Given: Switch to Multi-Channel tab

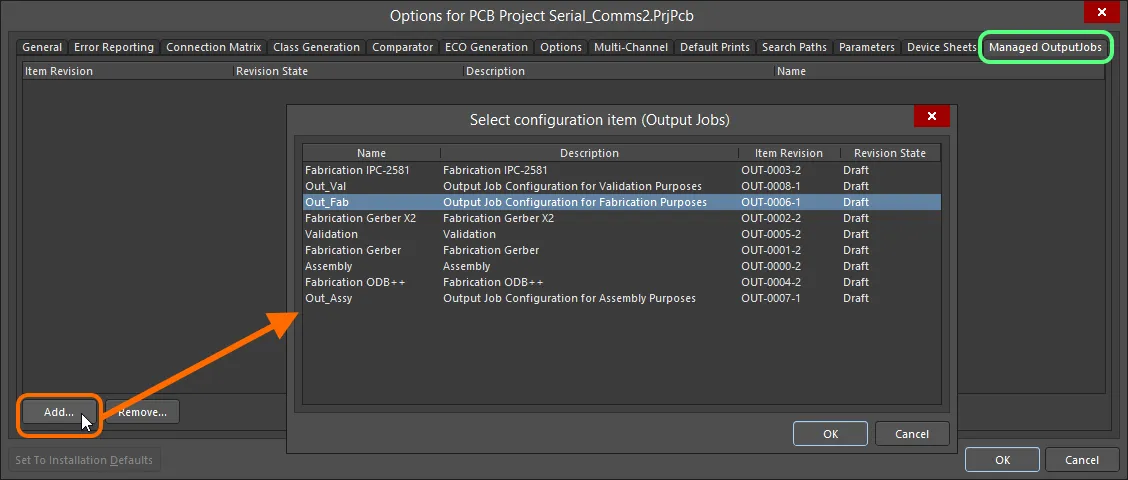Looking at the screenshot, I should click(631, 47).
